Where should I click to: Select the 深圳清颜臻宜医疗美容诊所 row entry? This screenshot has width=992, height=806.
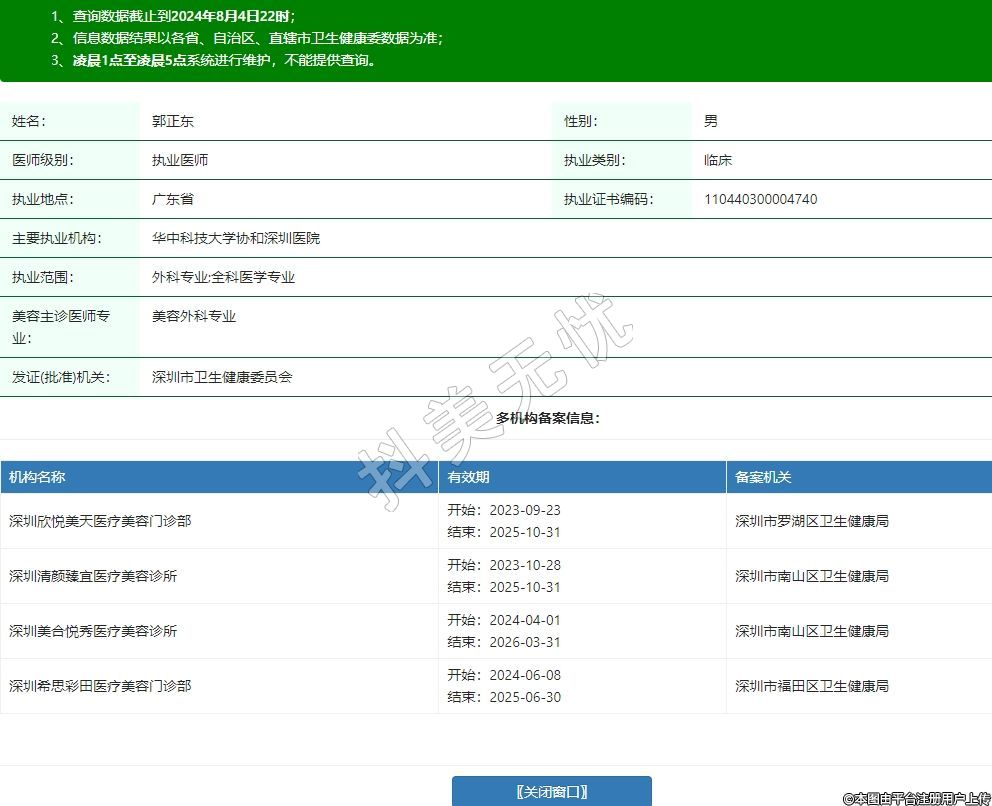pyautogui.click(x=93, y=576)
